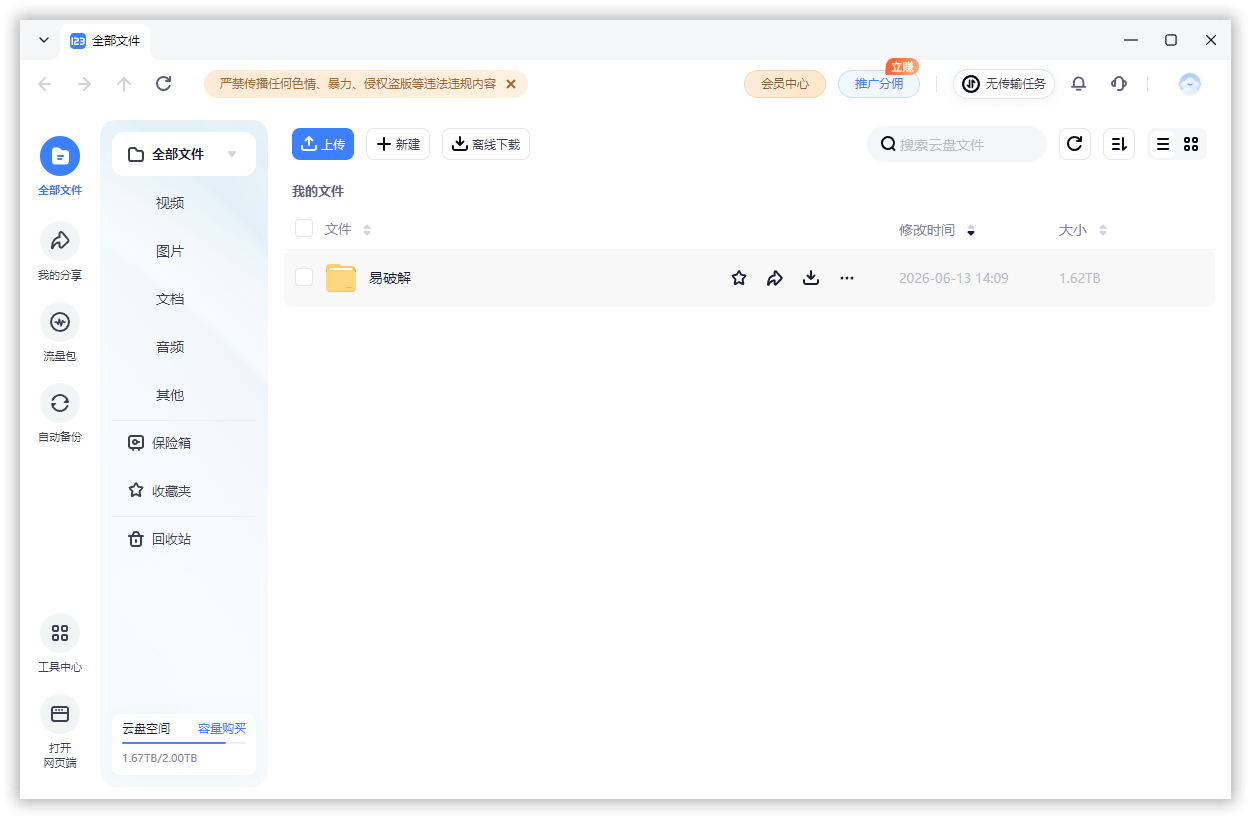The width and height of the screenshot is (1251, 819).
Task: Expand the 全部文件 dropdown arrow
Action: click(x=232, y=154)
